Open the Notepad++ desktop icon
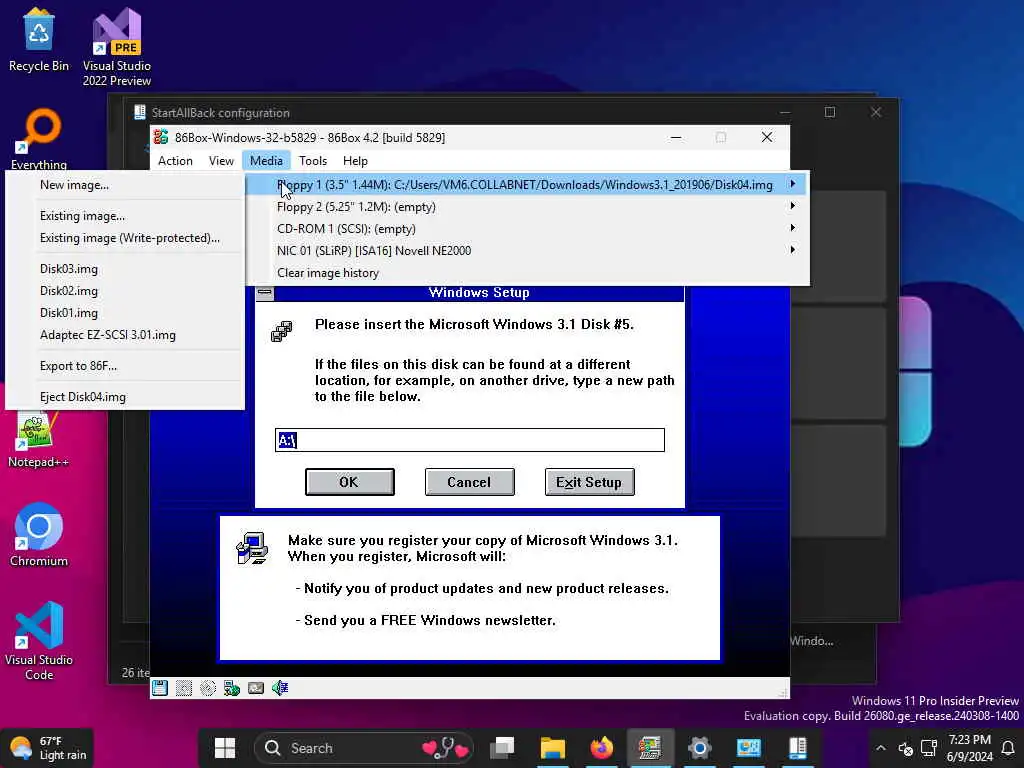The height and width of the screenshot is (768, 1024). (38, 441)
